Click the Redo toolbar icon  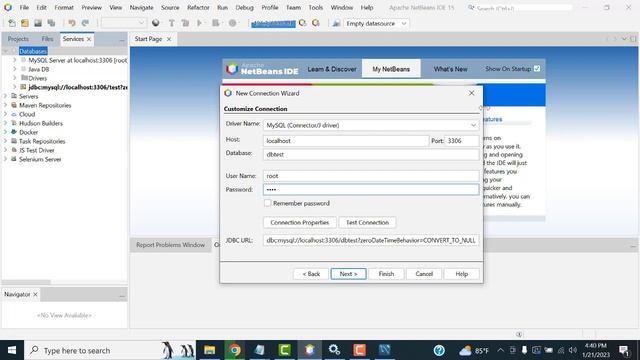pos(85,23)
